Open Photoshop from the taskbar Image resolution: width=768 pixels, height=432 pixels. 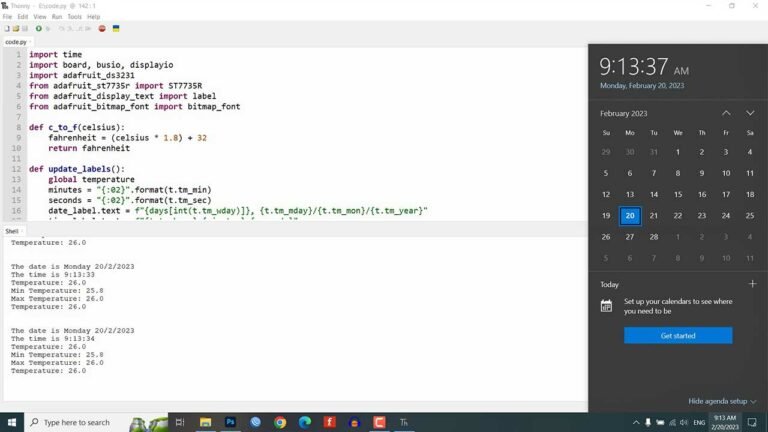tap(231, 422)
